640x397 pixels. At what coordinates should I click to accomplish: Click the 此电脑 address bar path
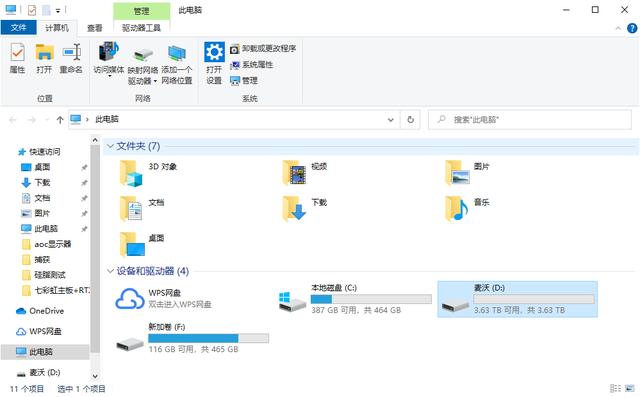click(107, 119)
